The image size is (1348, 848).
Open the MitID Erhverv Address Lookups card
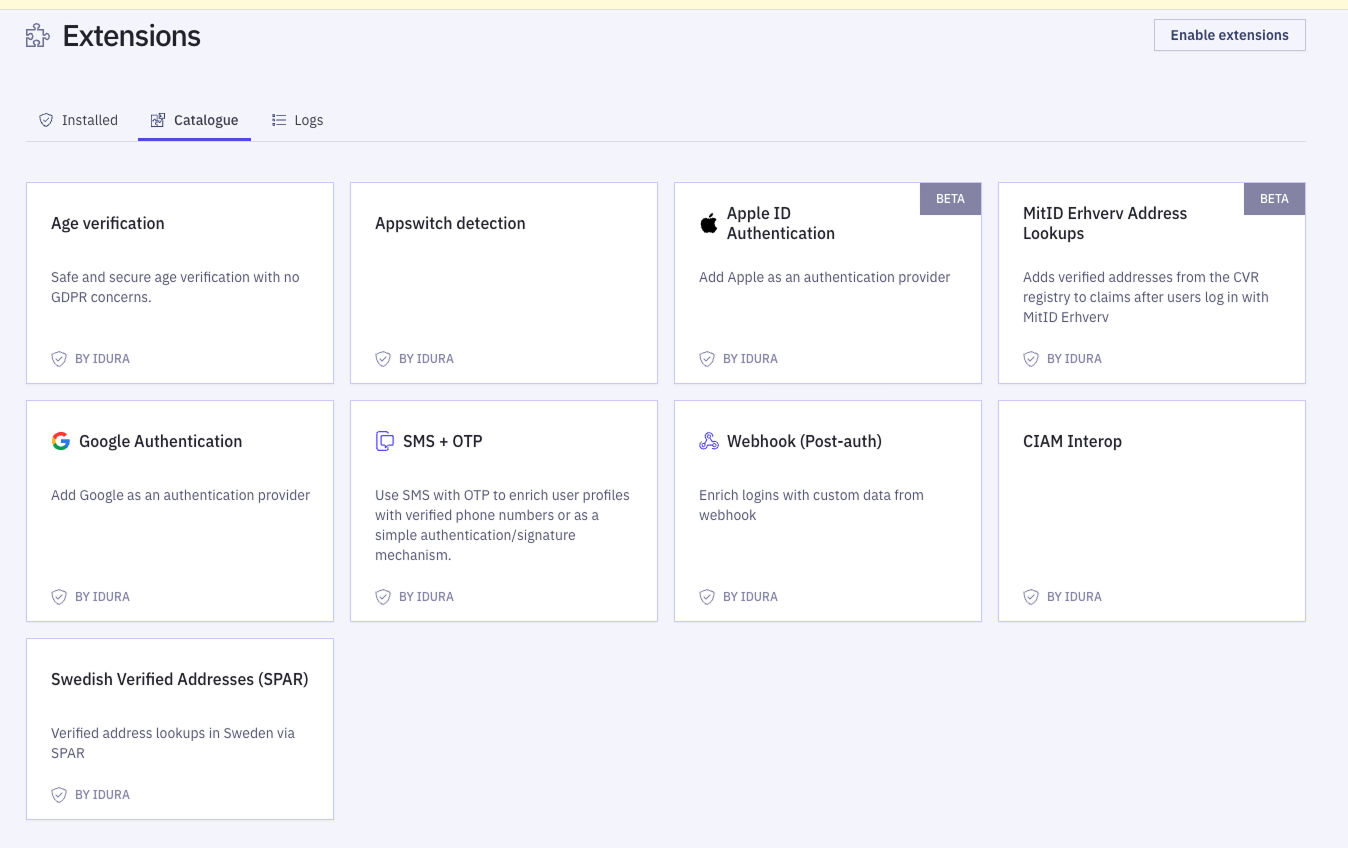1150,282
